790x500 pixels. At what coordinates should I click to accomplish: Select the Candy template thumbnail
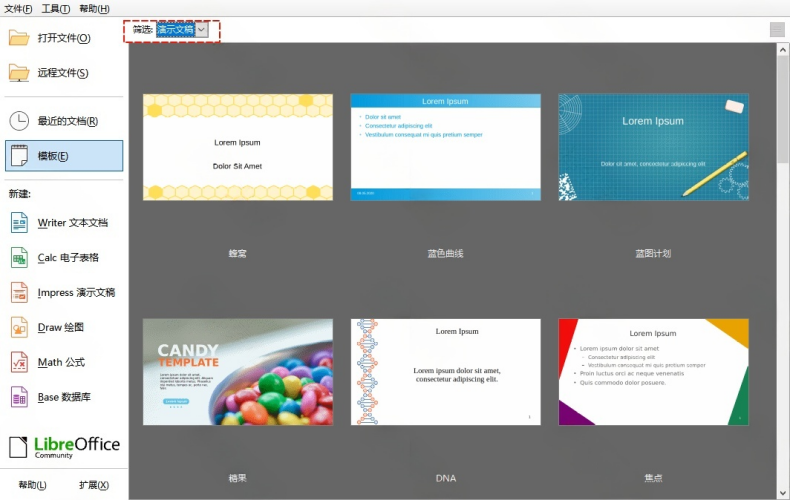click(x=238, y=372)
